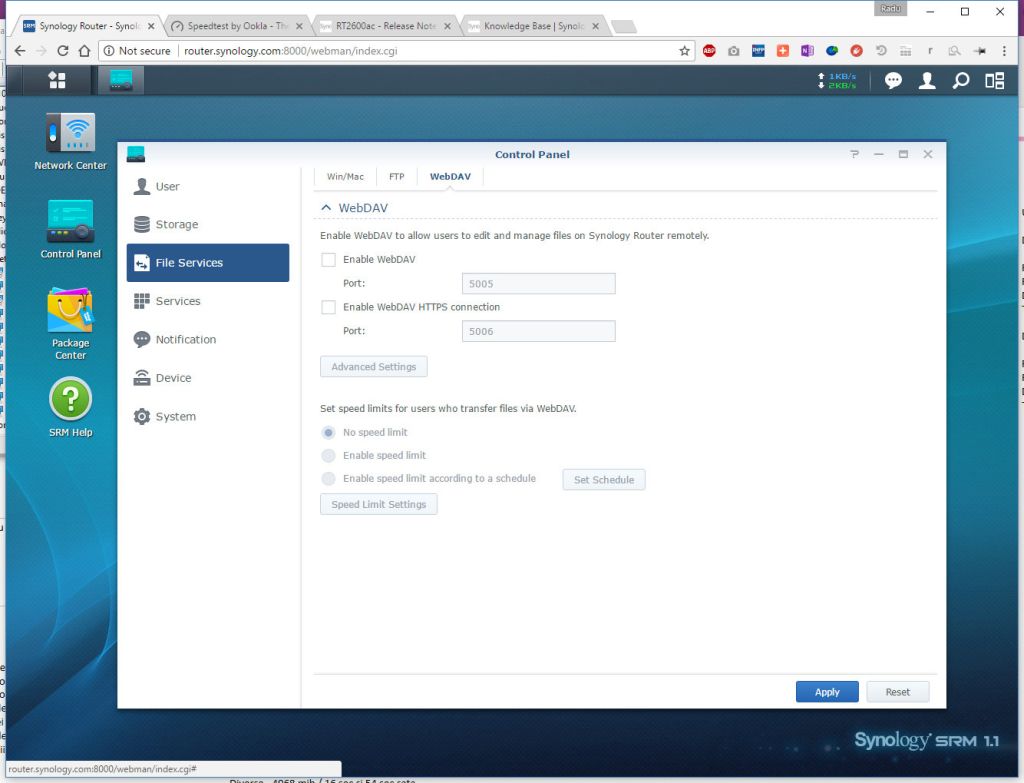Click the Set Schedule button
Screen dimensions: 1024x783
(x=604, y=480)
